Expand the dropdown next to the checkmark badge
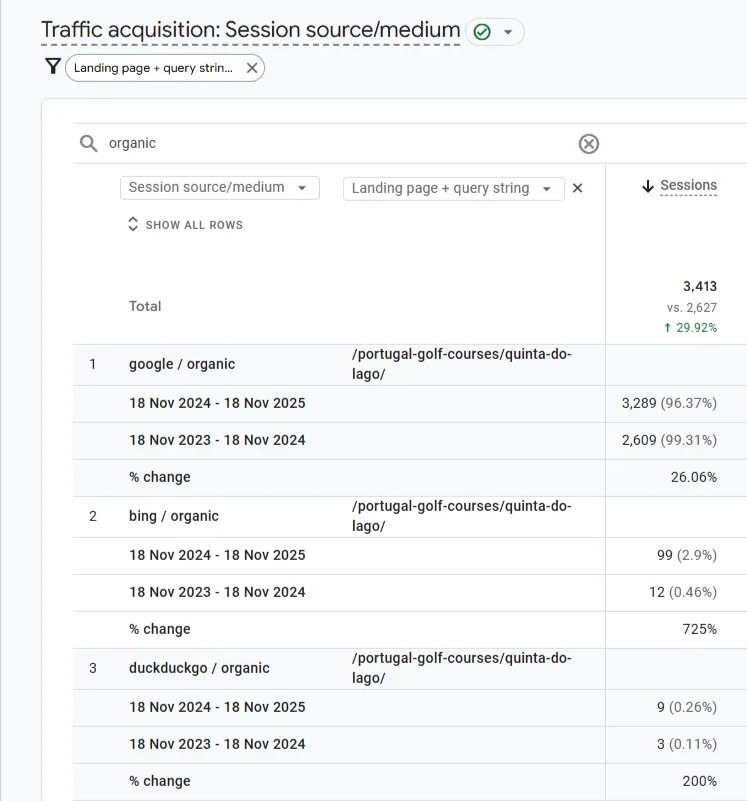Screen dimensions: 747x801 coord(508,31)
